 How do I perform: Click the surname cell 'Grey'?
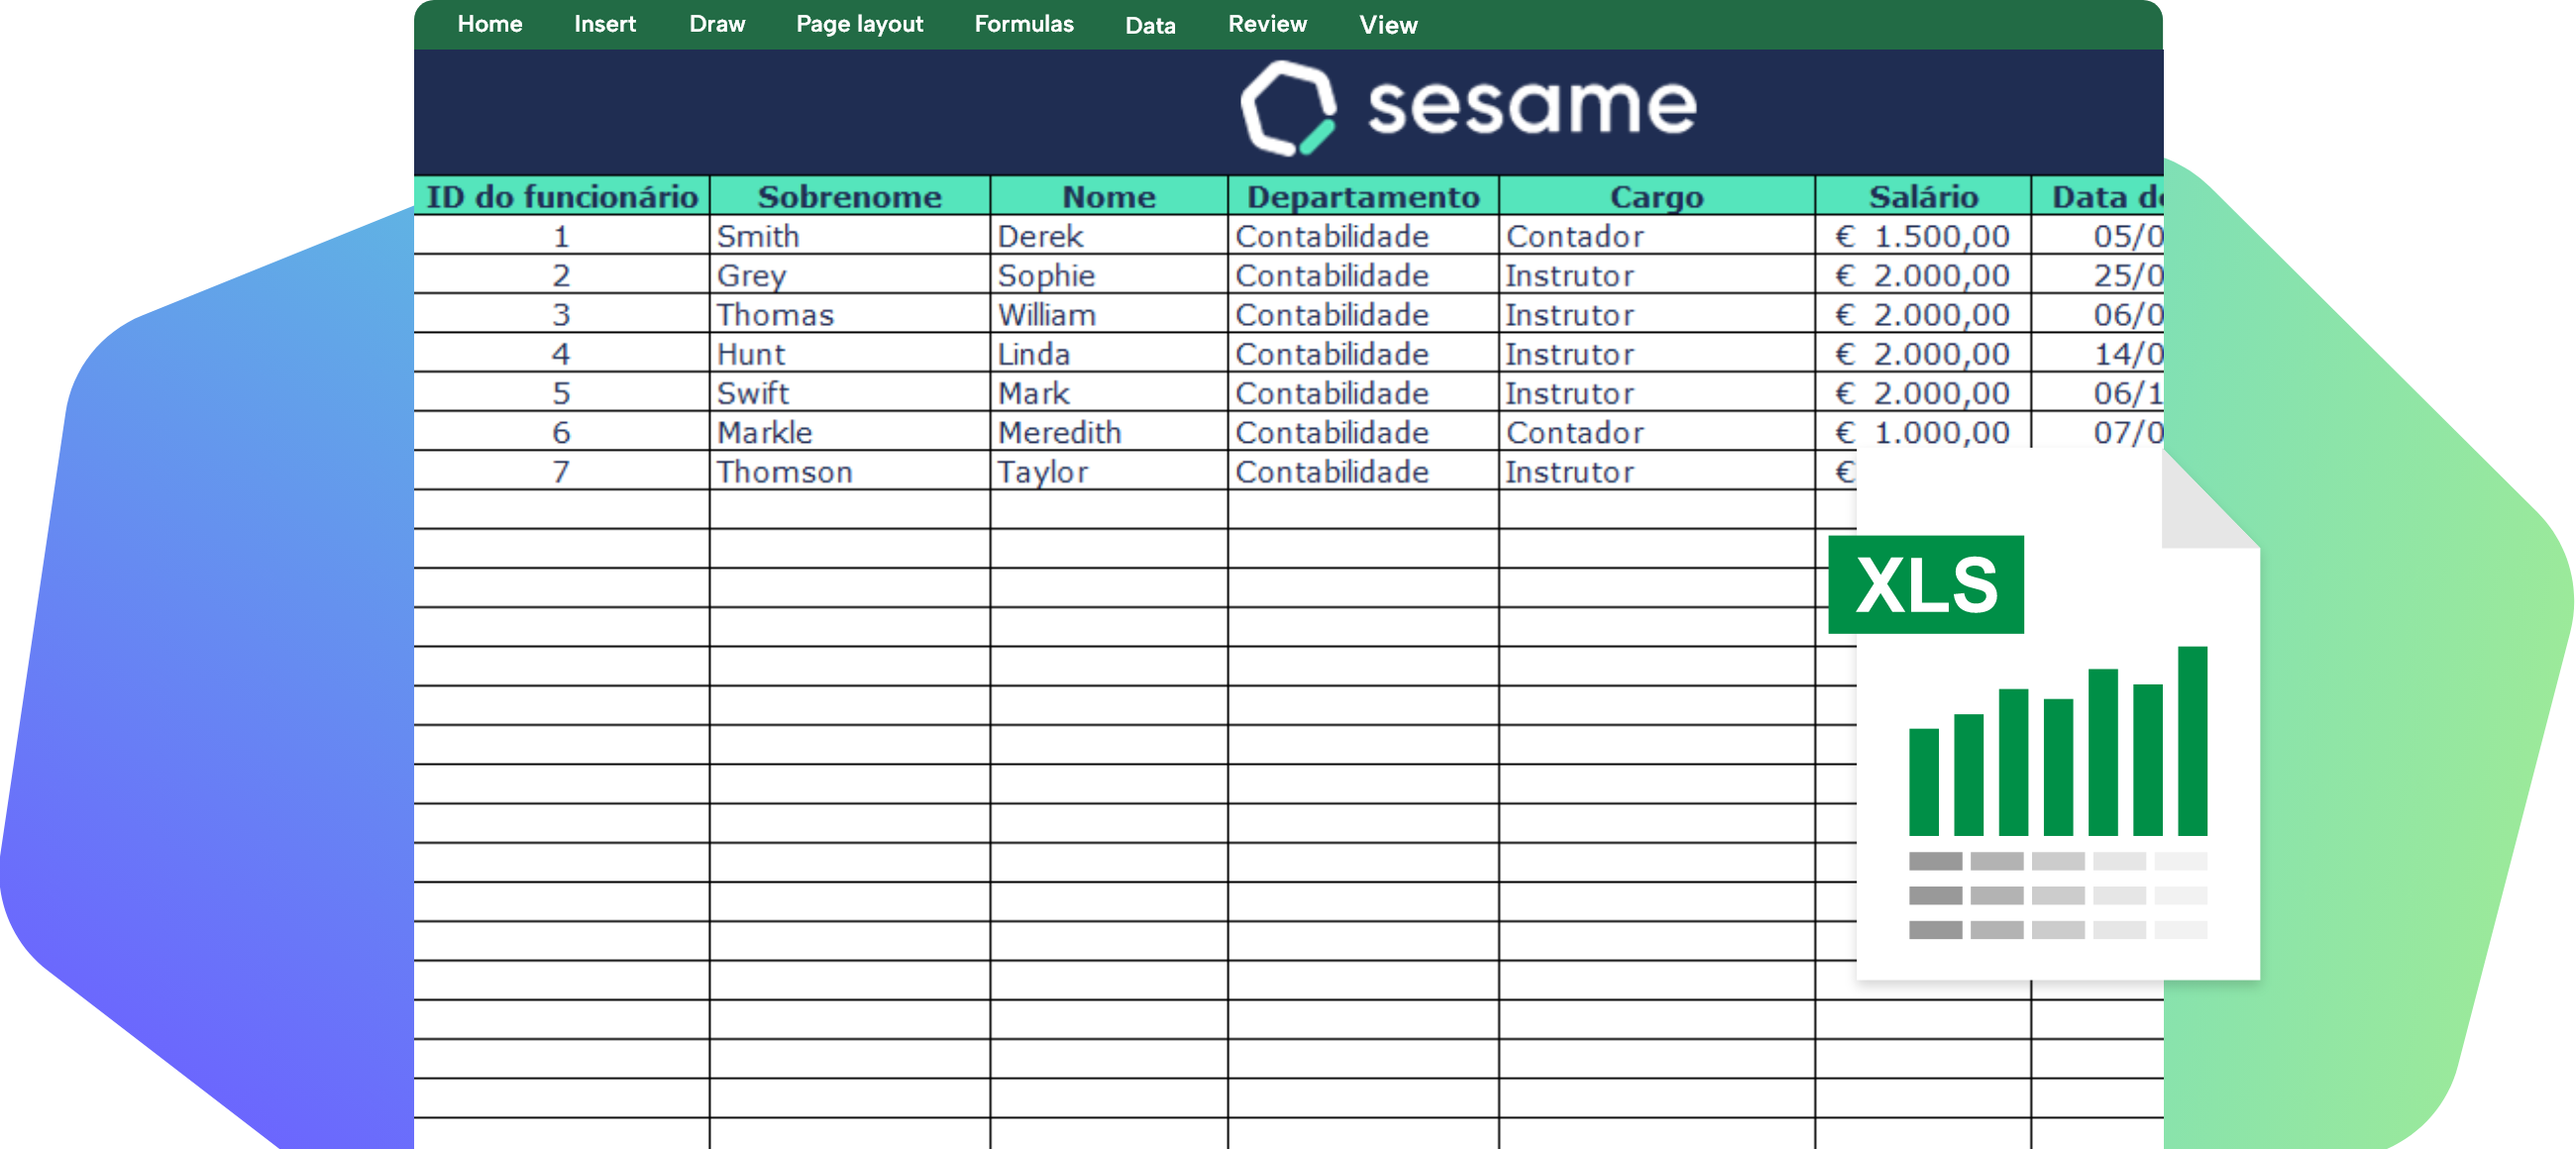tap(850, 275)
